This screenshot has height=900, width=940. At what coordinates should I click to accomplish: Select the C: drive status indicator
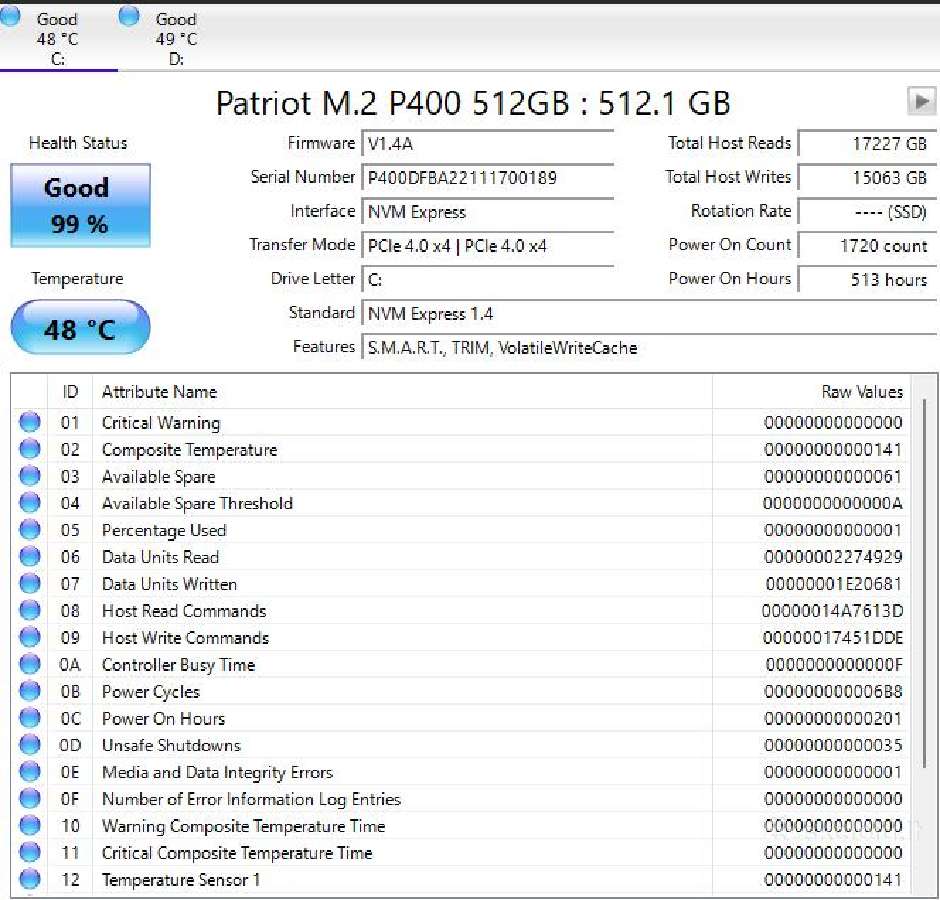(10, 16)
